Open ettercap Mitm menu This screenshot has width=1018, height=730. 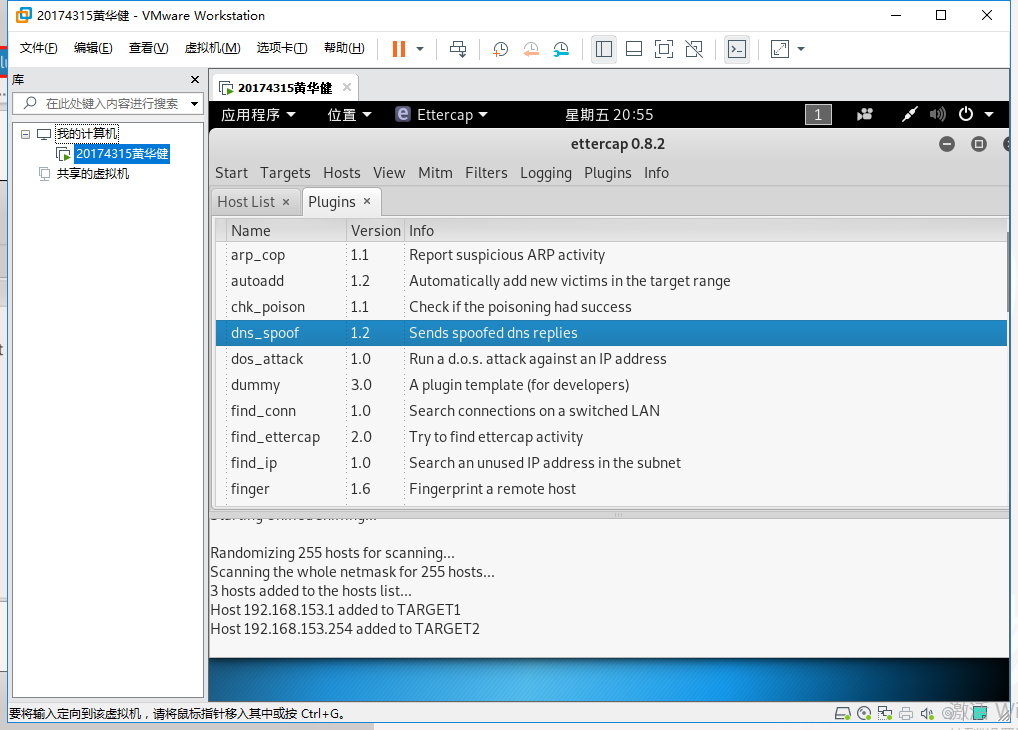(x=435, y=173)
